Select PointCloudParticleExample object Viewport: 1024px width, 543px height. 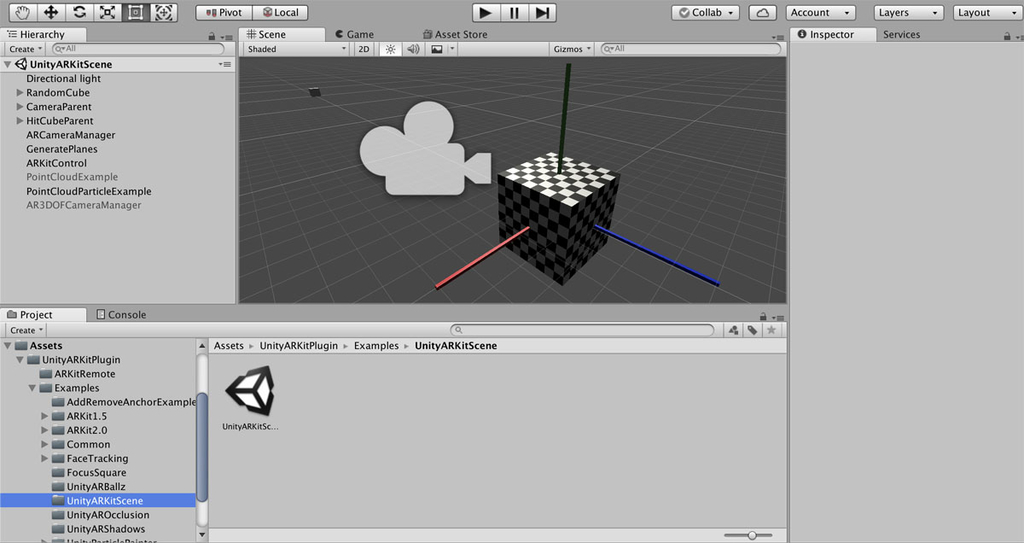pyautogui.click(x=89, y=191)
